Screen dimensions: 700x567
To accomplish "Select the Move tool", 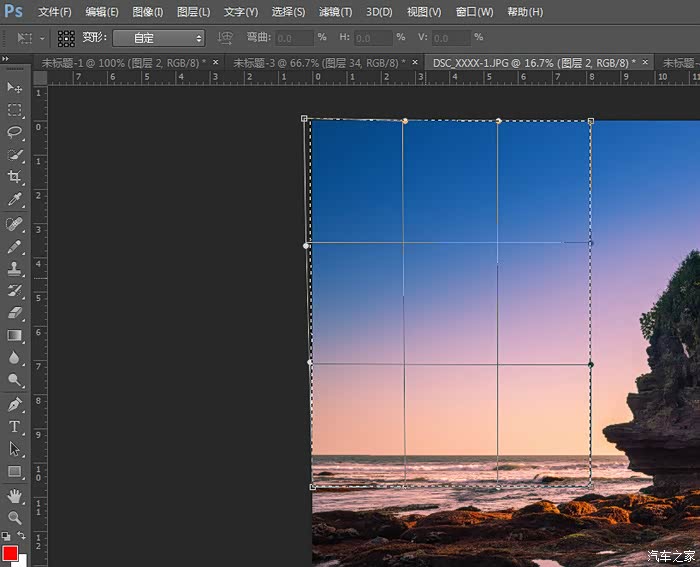I will pyautogui.click(x=15, y=88).
